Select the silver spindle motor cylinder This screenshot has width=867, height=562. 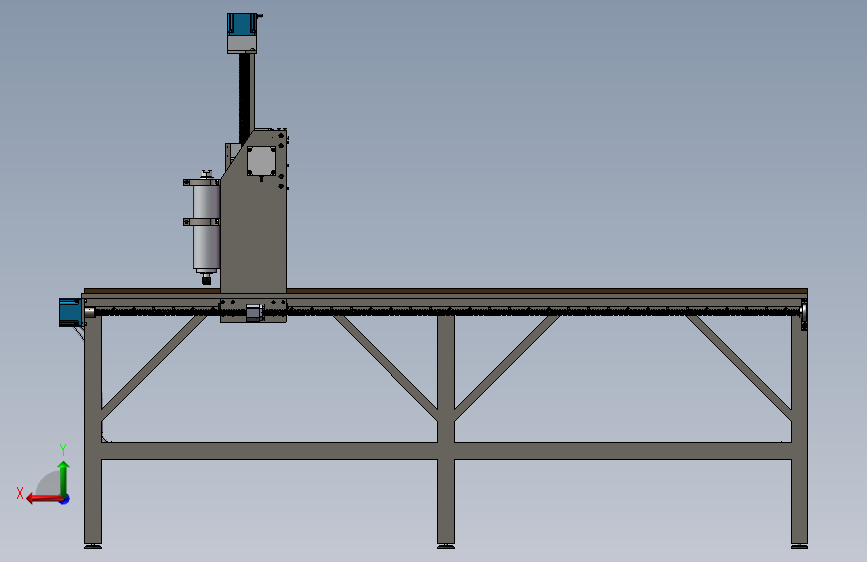(x=206, y=228)
